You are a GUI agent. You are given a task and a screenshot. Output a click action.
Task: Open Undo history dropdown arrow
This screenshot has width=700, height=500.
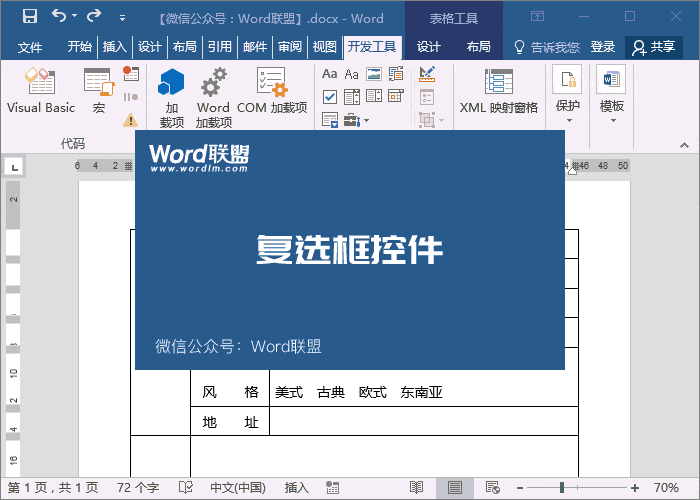point(74,16)
